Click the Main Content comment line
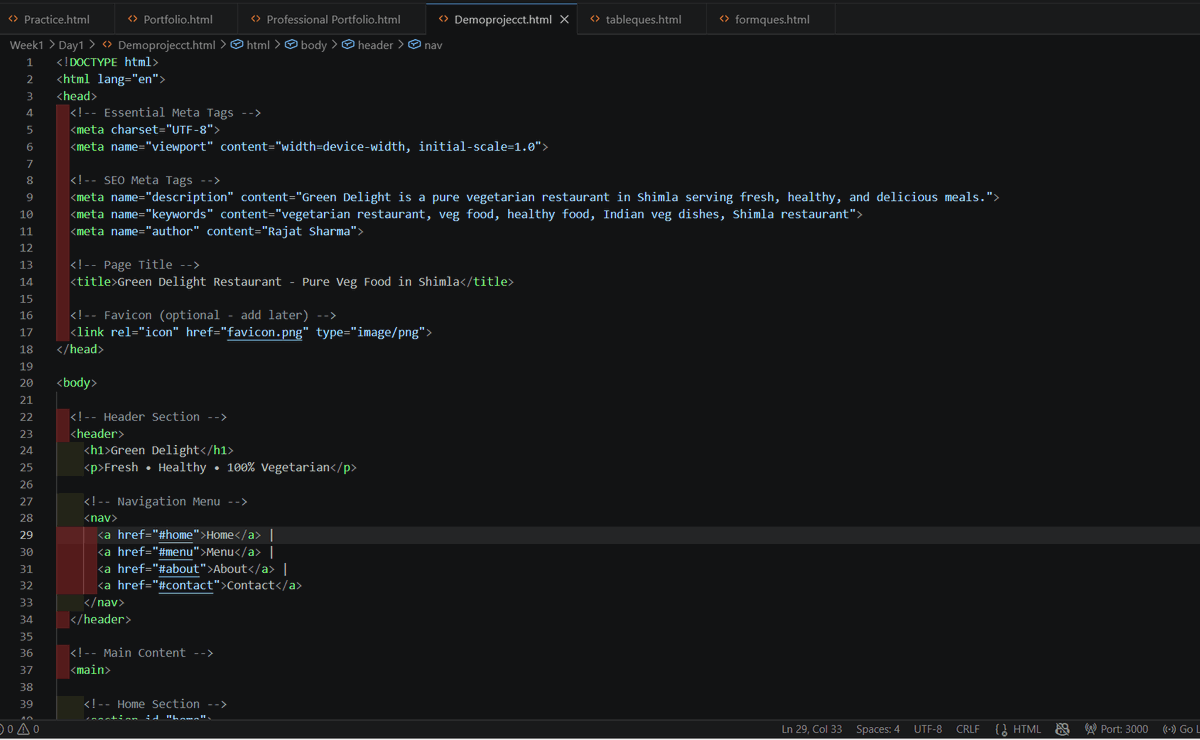This screenshot has width=1200, height=740. [x=141, y=653]
